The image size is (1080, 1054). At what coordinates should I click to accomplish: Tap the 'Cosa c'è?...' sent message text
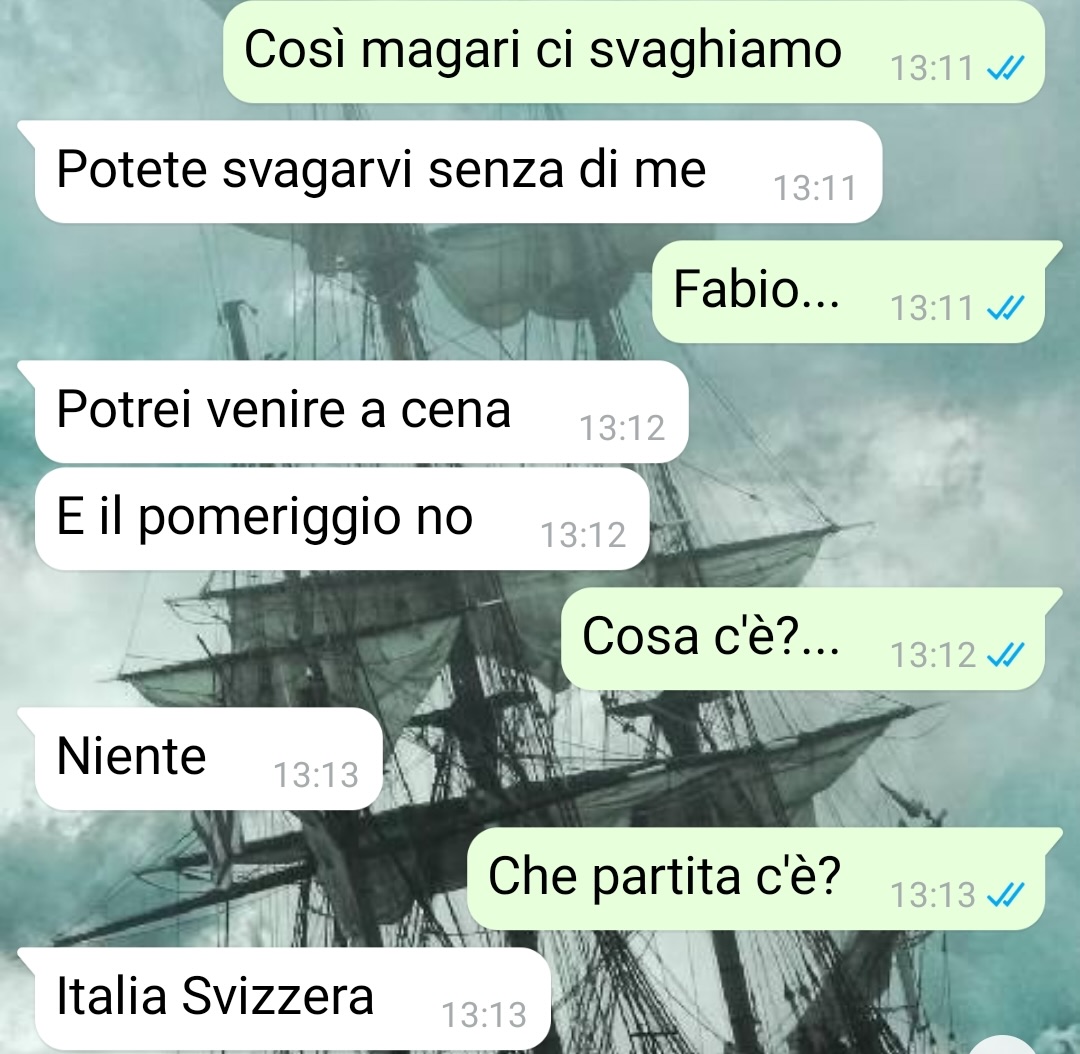point(711,637)
